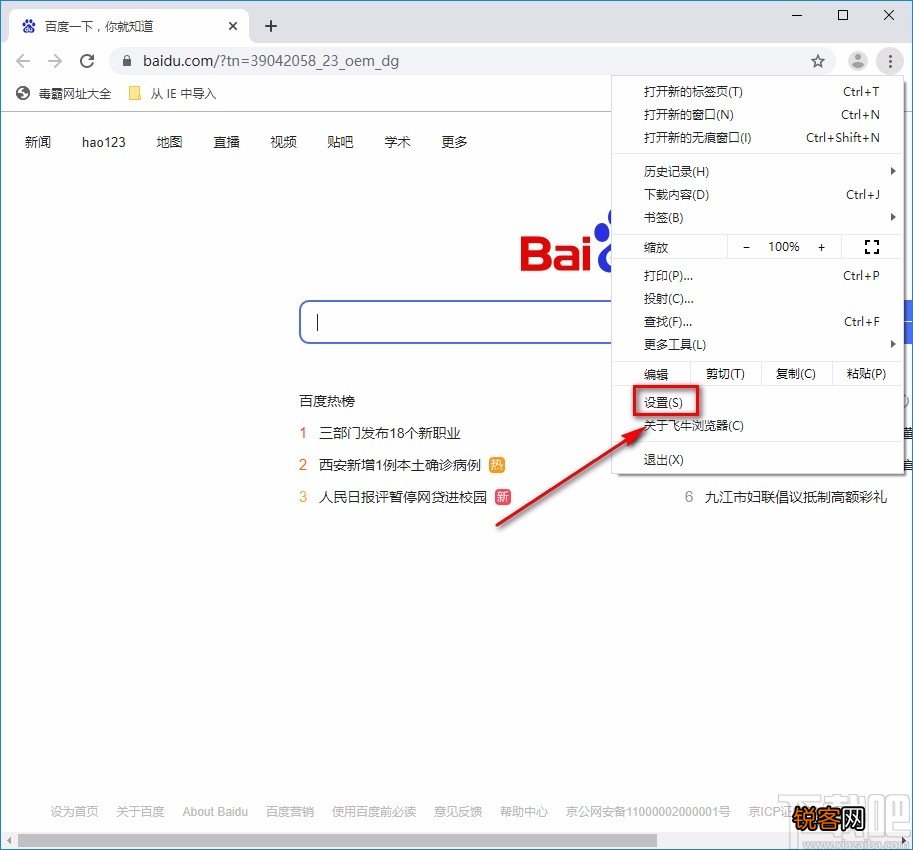Open hot item 三部门发布18个新职业
Screen dimensions: 913x850
[x=390, y=433]
